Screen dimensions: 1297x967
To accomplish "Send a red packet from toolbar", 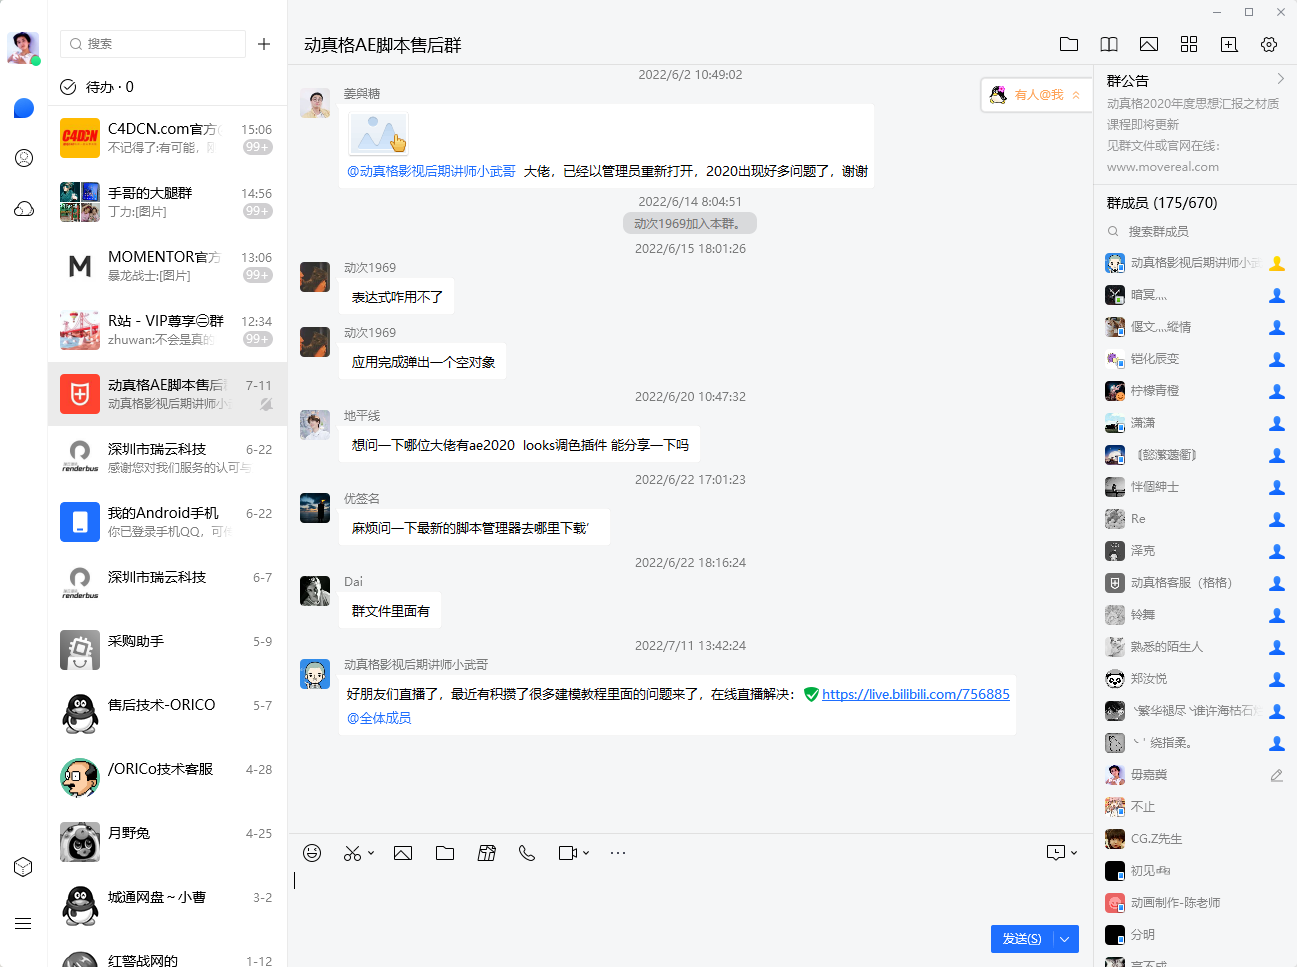I will (x=487, y=853).
